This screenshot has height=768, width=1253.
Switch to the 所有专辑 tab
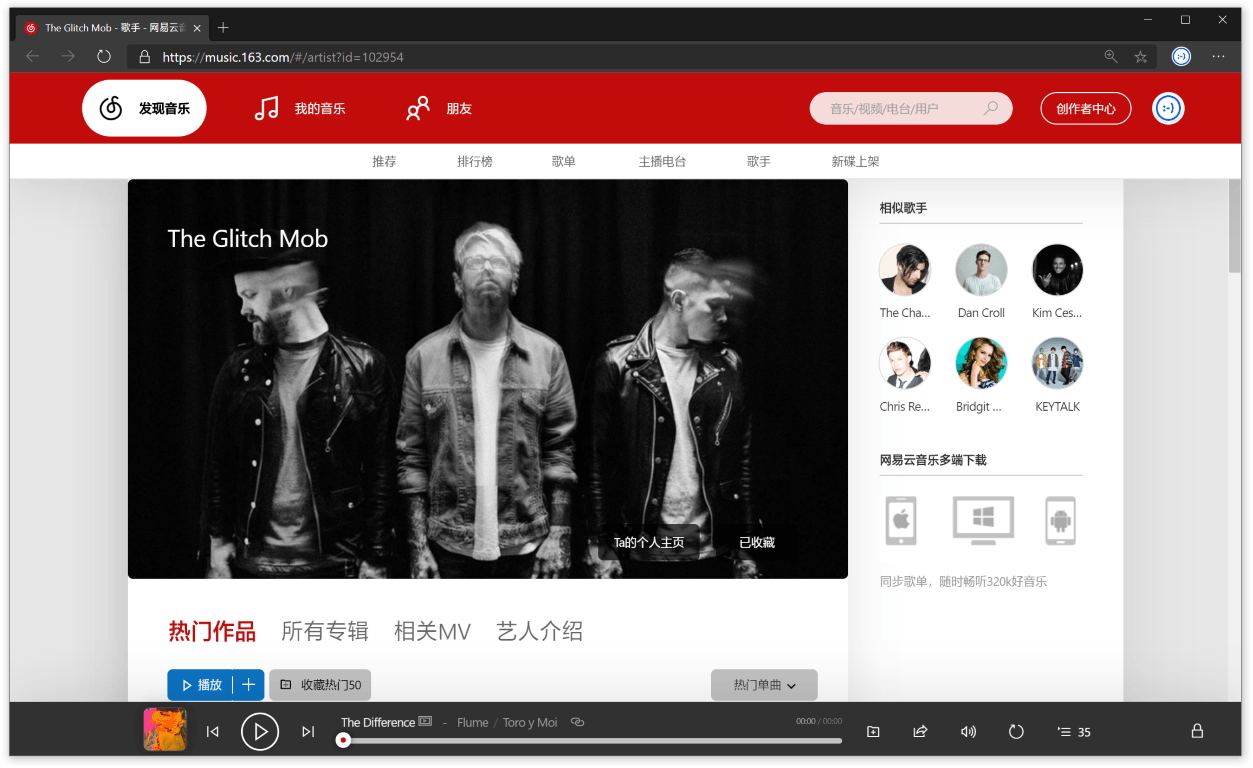click(x=325, y=631)
